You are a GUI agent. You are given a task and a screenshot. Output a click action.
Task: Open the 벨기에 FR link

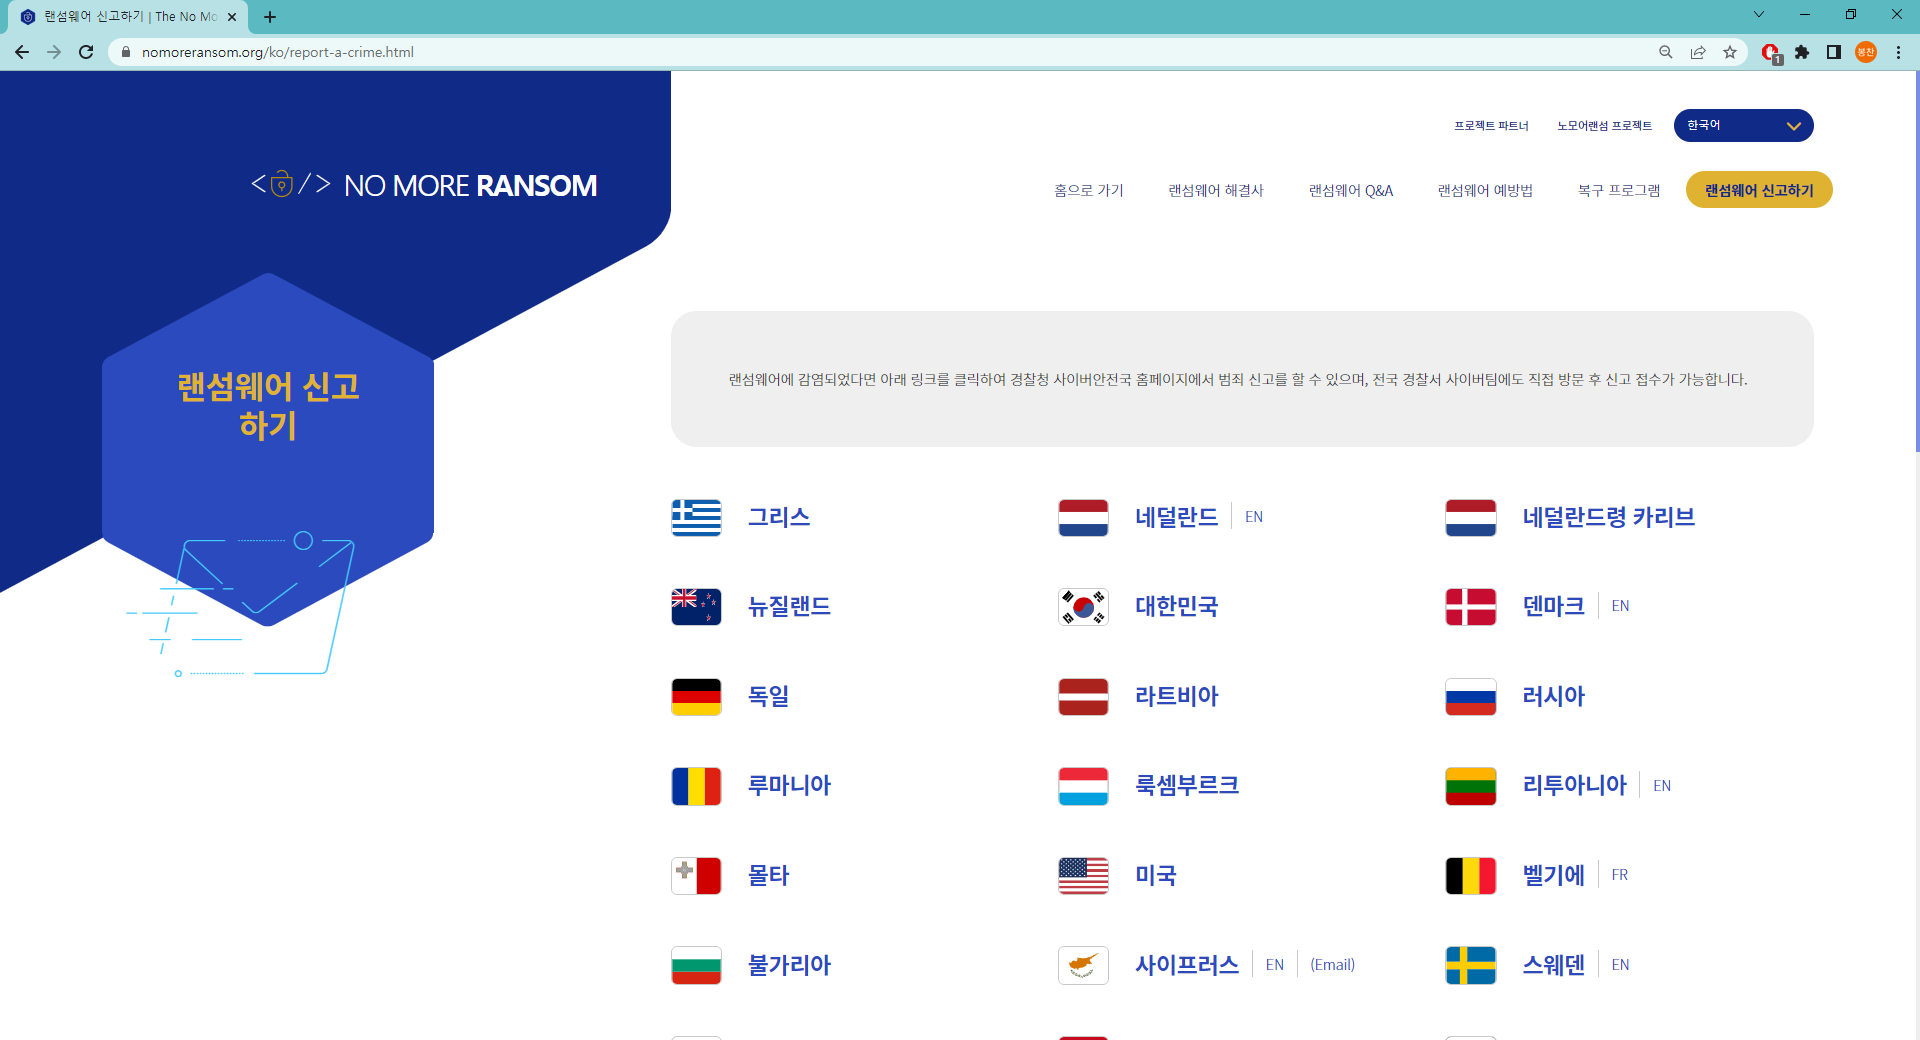coord(1620,875)
